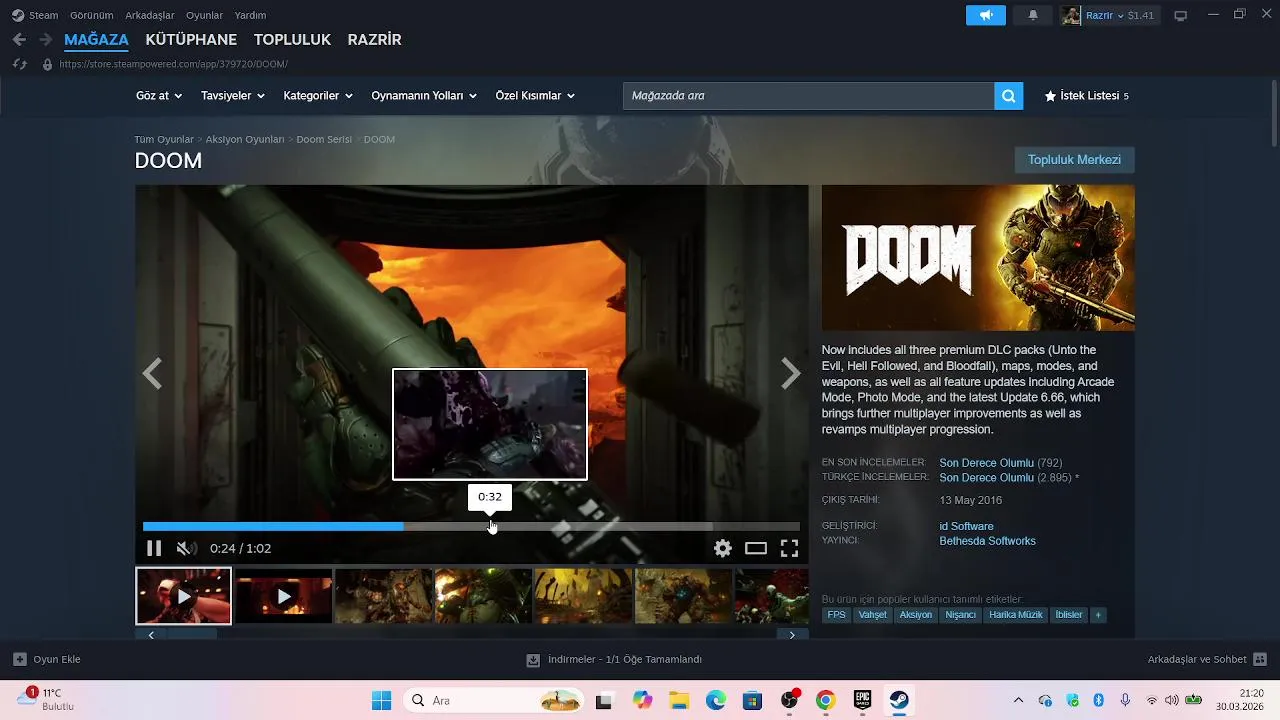Screen dimensions: 1280x720
Task: Open the Bethesda Softworks publisher link
Action: pyautogui.click(x=987, y=541)
